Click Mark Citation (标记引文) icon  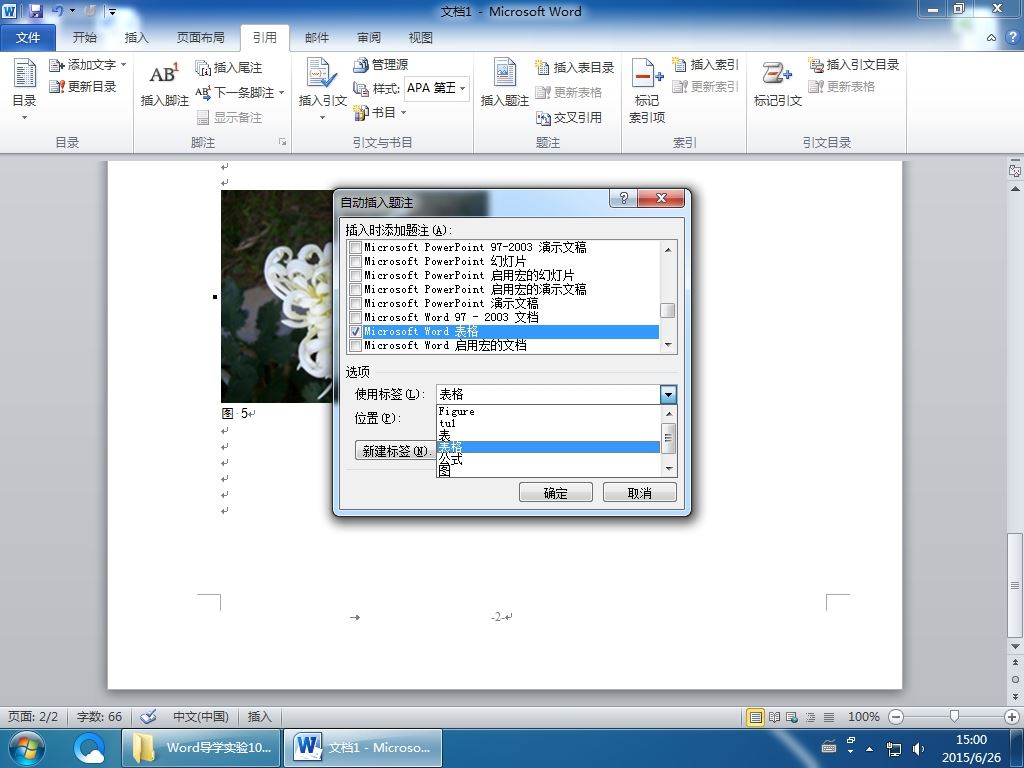coord(776,72)
